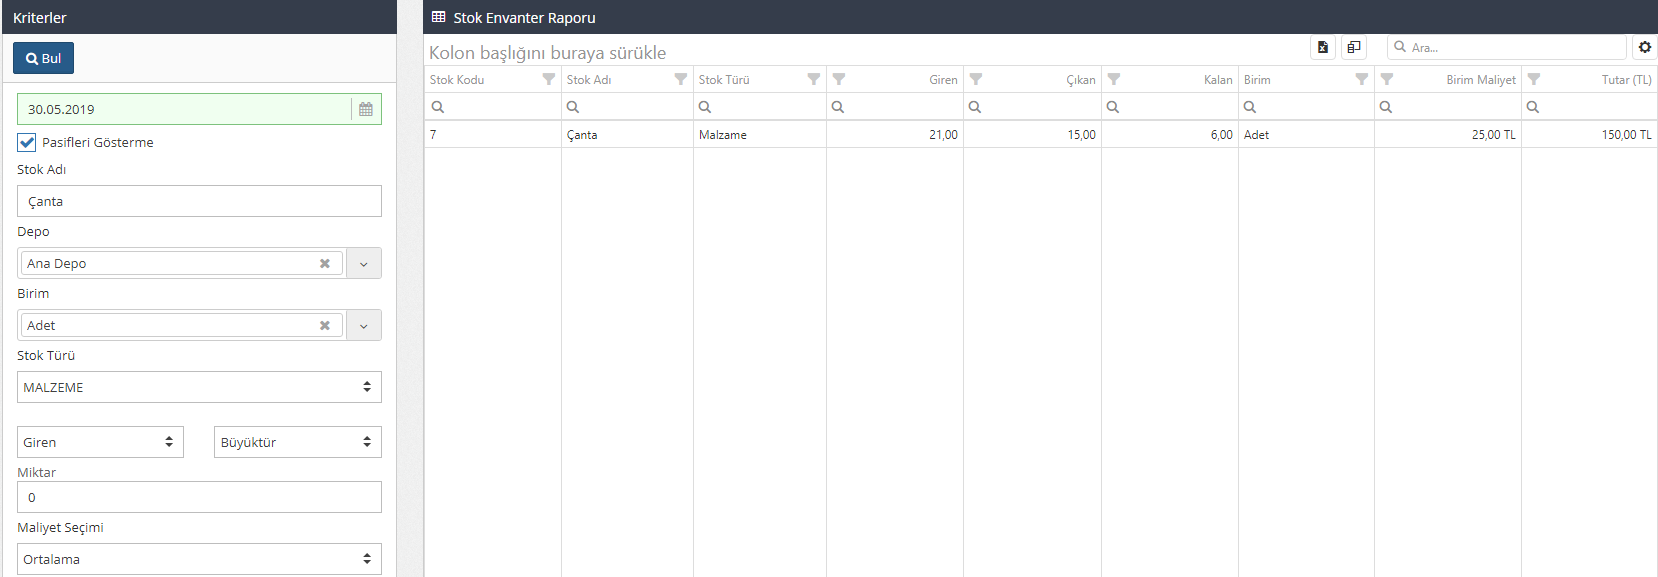Viewport: 1658px width, 577px height.
Task: Click filter icon on Stok Kodu column
Action: point(548,79)
